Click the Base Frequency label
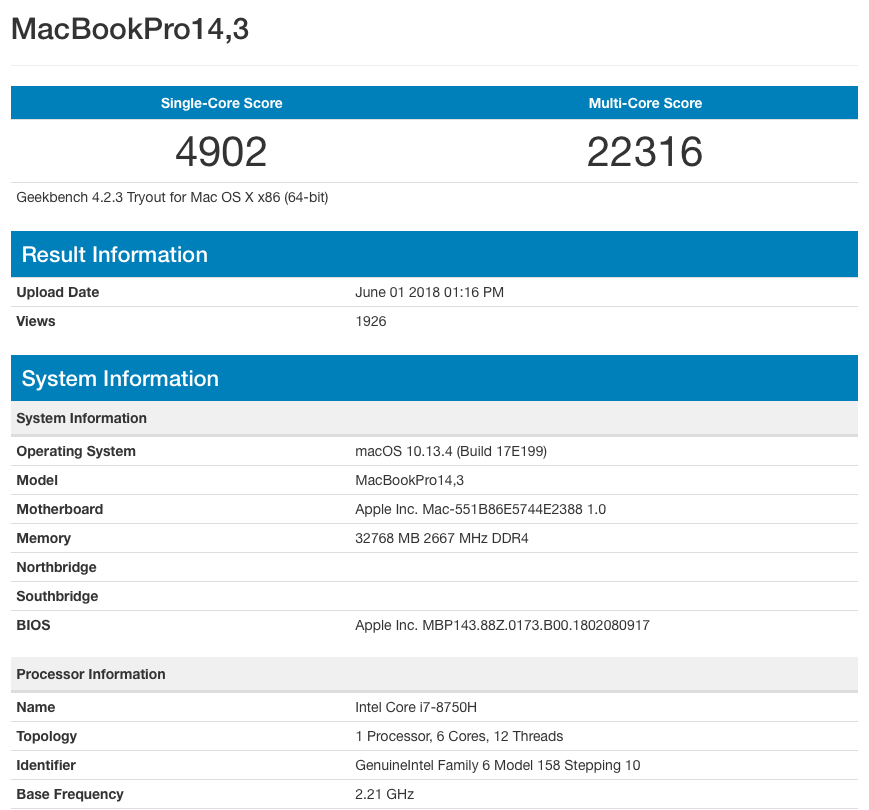869x810 pixels. tap(70, 794)
